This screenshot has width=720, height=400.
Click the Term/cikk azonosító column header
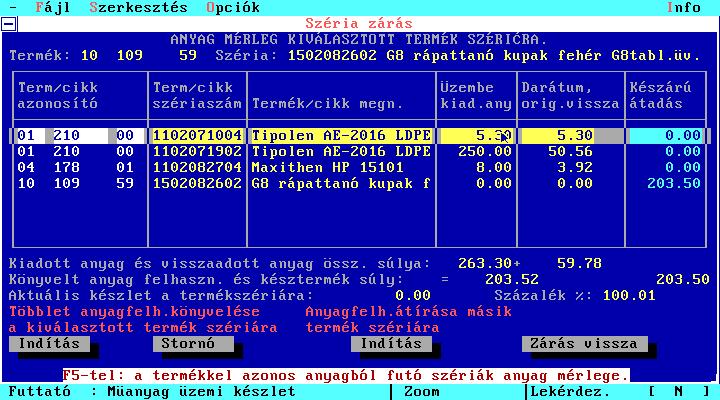point(58,96)
